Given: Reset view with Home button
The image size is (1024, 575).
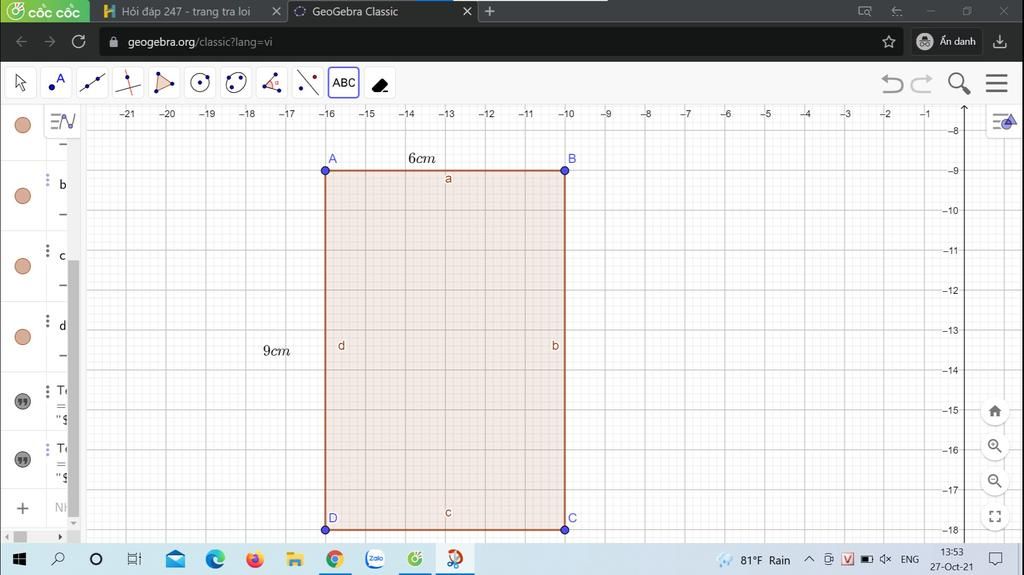Looking at the screenshot, I should (x=995, y=411).
